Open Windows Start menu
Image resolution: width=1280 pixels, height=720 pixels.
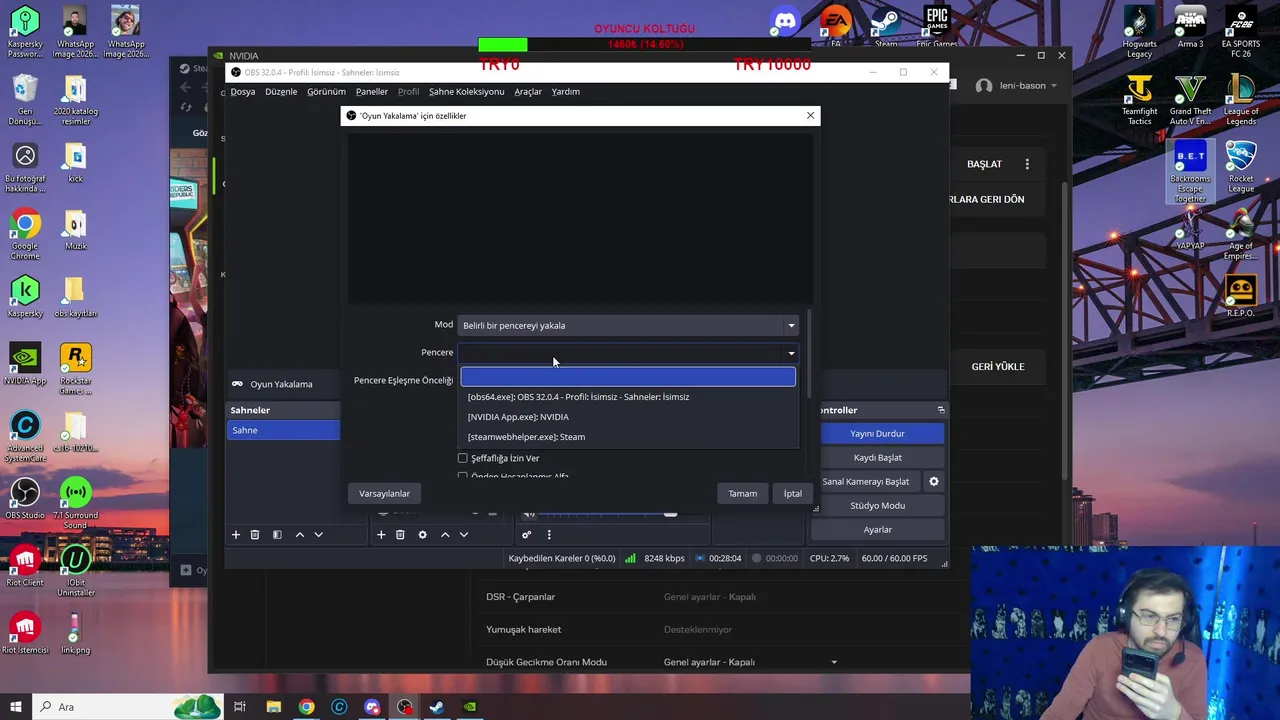point(15,707)
